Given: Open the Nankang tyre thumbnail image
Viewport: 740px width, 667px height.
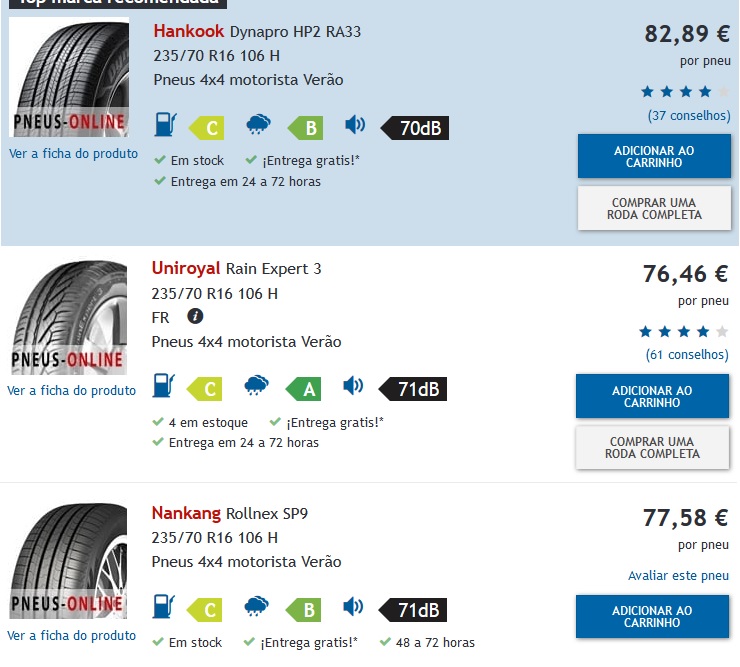Looking at the screenshot, I should pyautogui.click(x=68, y=561).
